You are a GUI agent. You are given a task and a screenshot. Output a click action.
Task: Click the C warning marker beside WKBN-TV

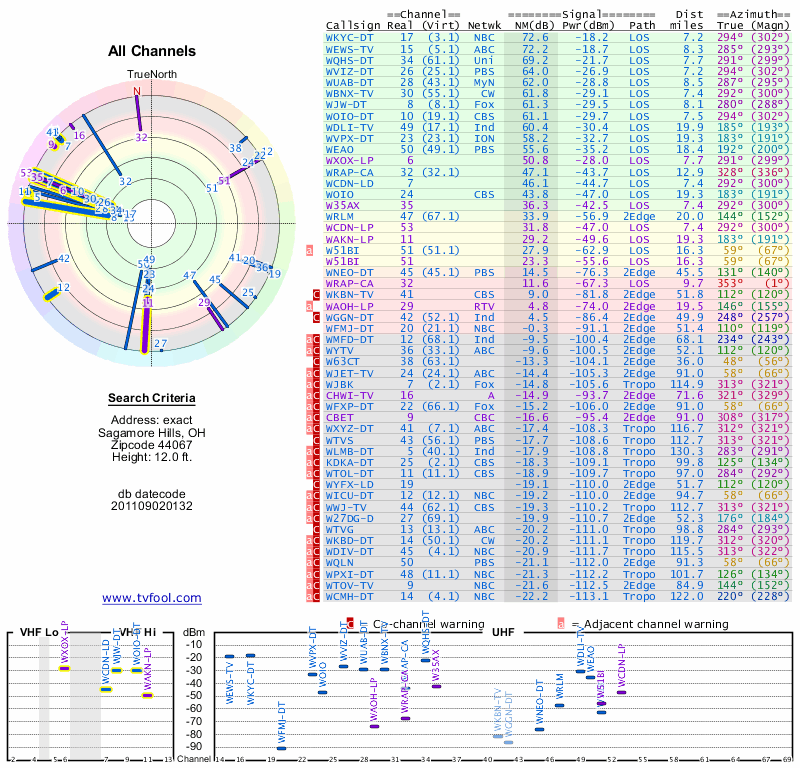(316, 294)
